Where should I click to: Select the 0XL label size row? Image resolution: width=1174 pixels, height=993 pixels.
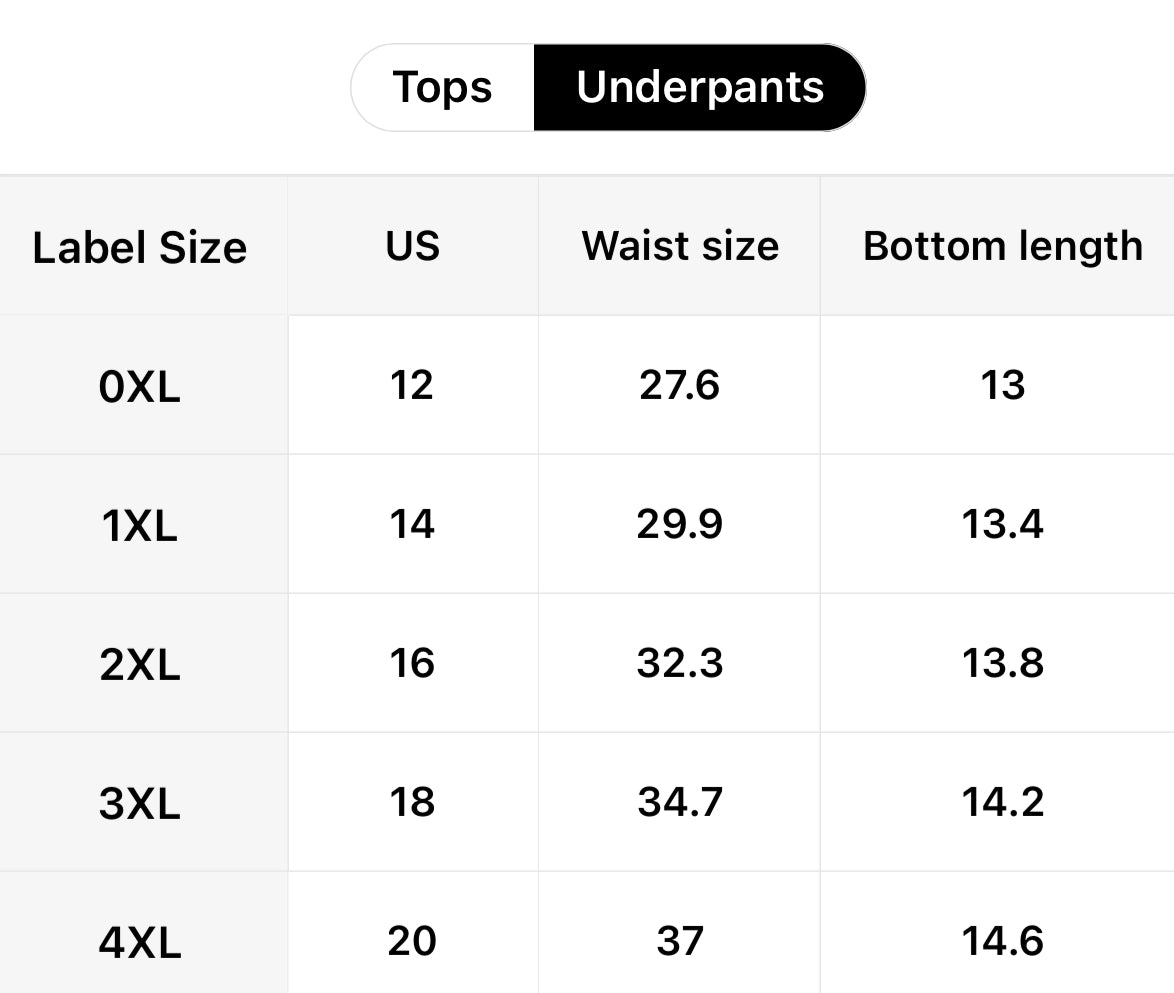(140, 386)
